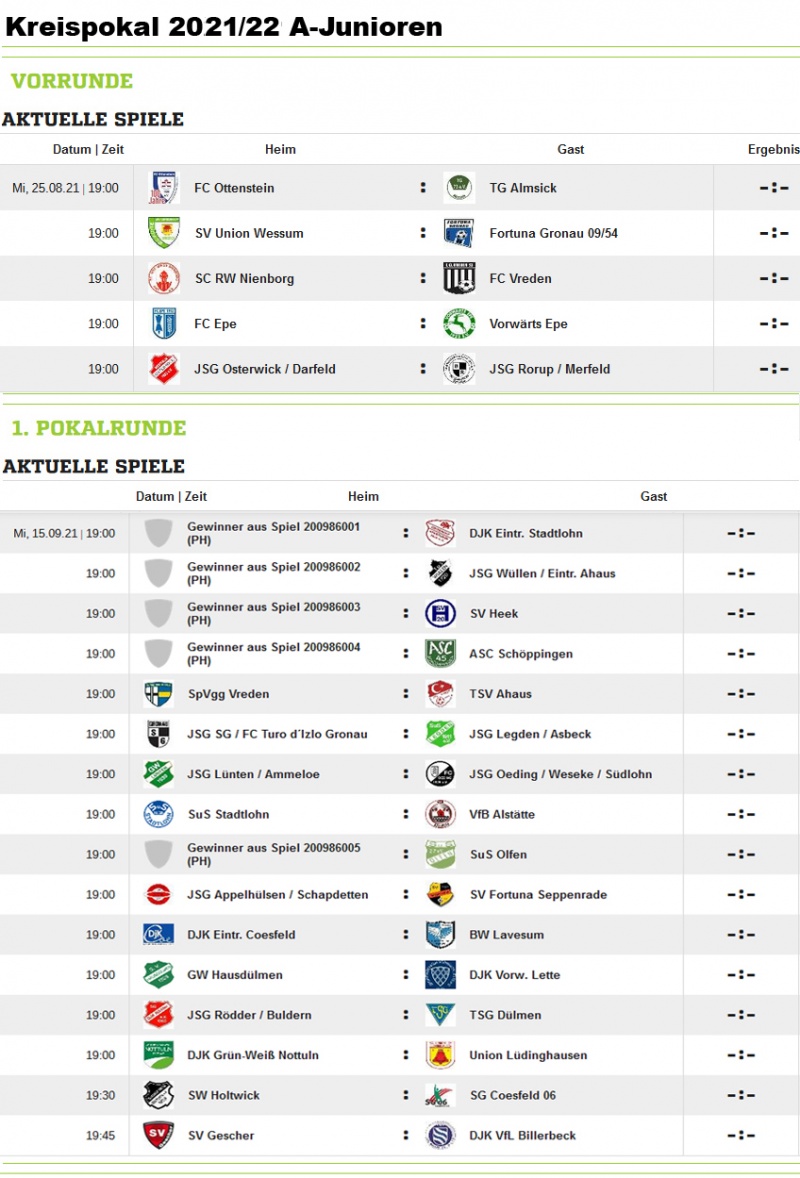The height and width of the screenshot is (1178, 800).
Task: Click the Vorrunde section heading
Action: pos(72,80)
